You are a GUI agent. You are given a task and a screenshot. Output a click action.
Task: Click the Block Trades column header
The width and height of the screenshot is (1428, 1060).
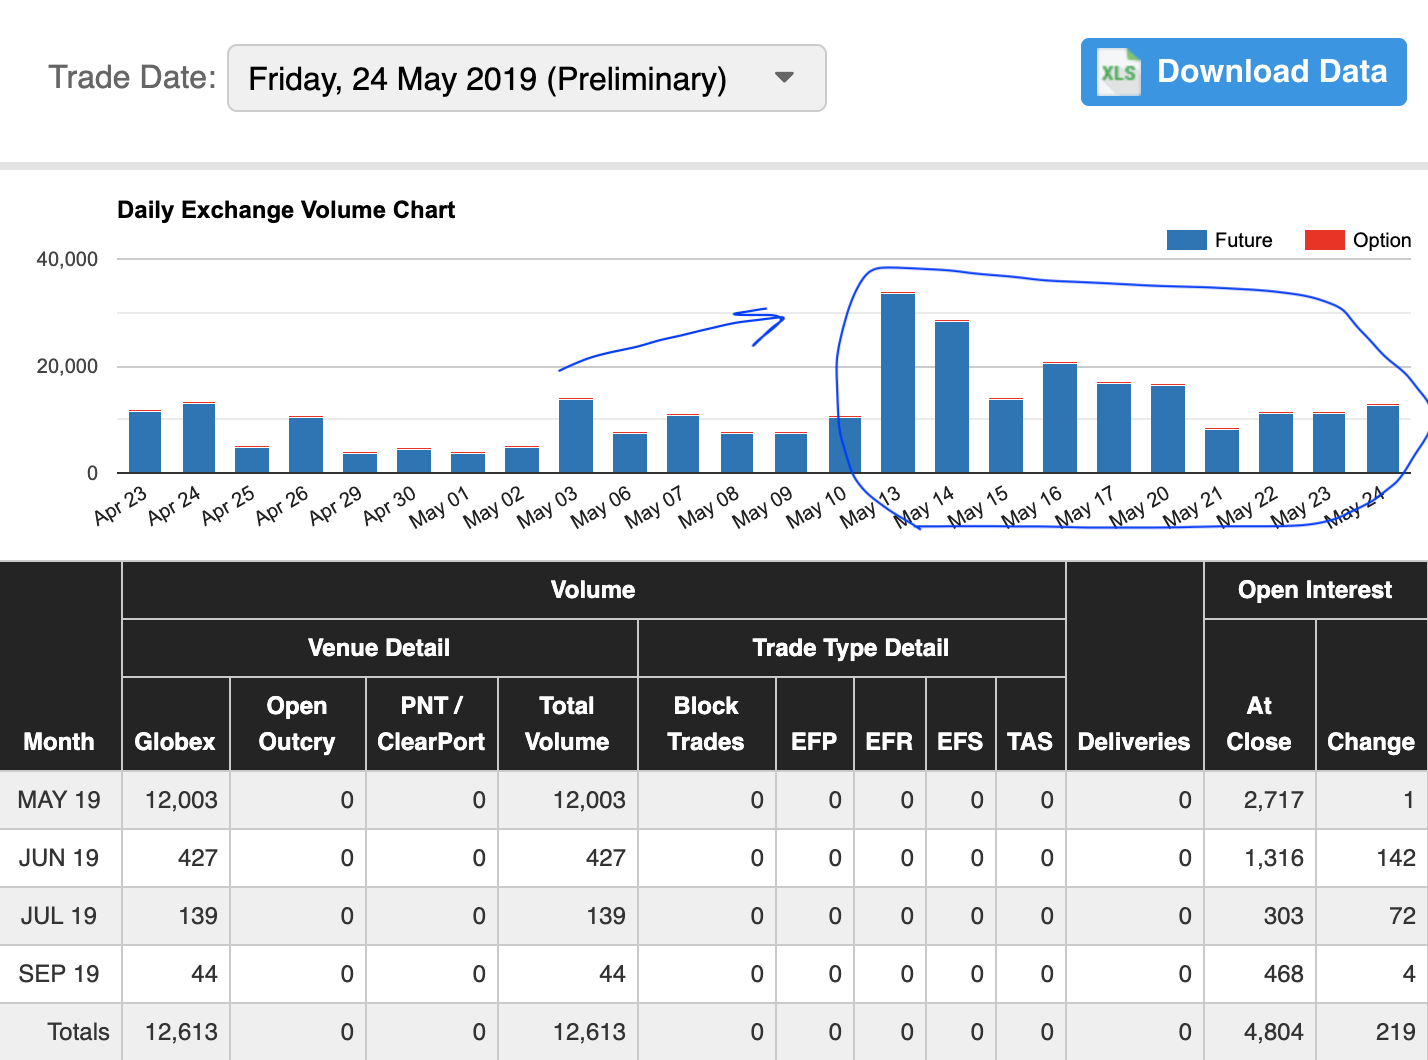pyautogui.click(x=706, y=724)
